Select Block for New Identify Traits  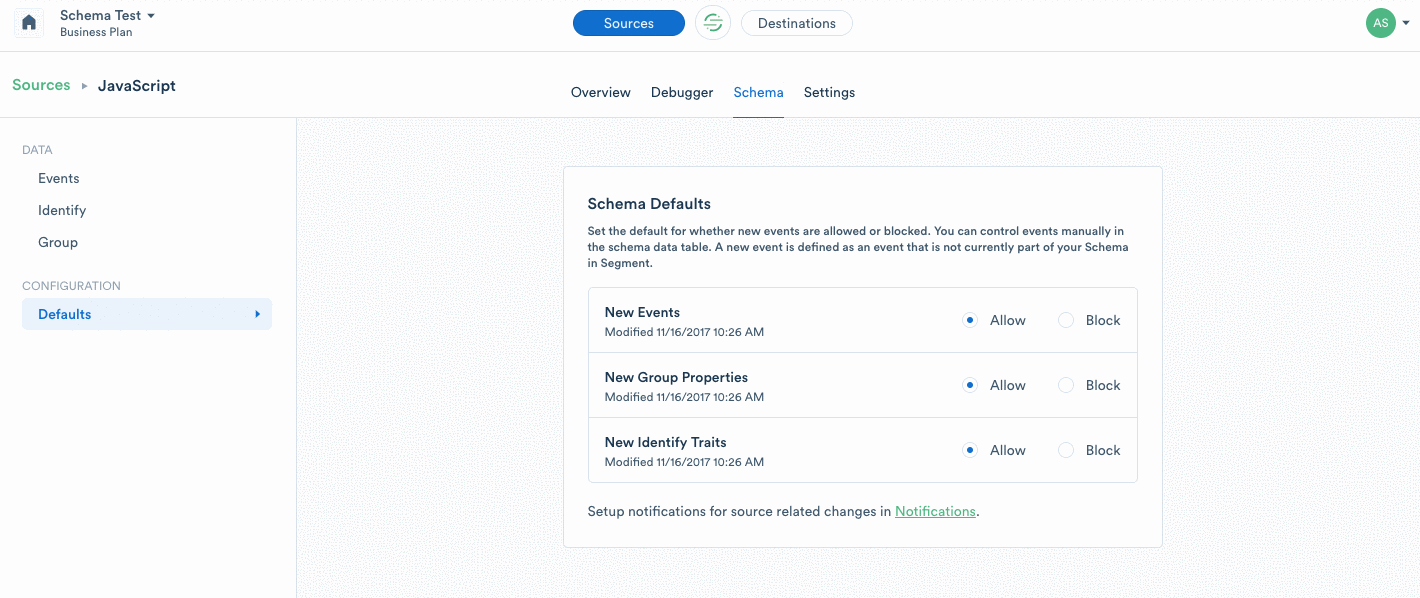(x=1066, y=450)
